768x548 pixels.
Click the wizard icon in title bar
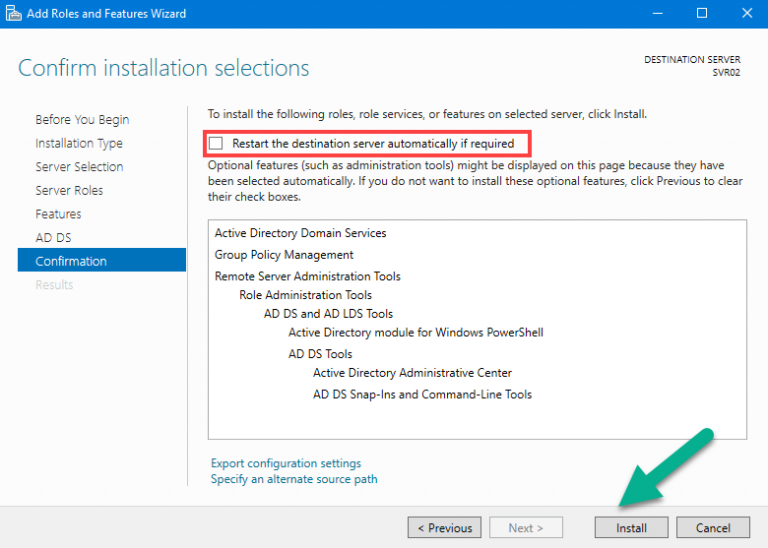(14, 13)
